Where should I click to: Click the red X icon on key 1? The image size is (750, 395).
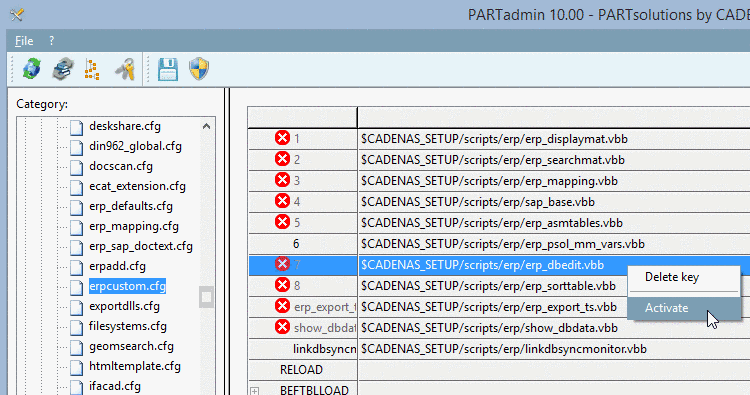282,138
